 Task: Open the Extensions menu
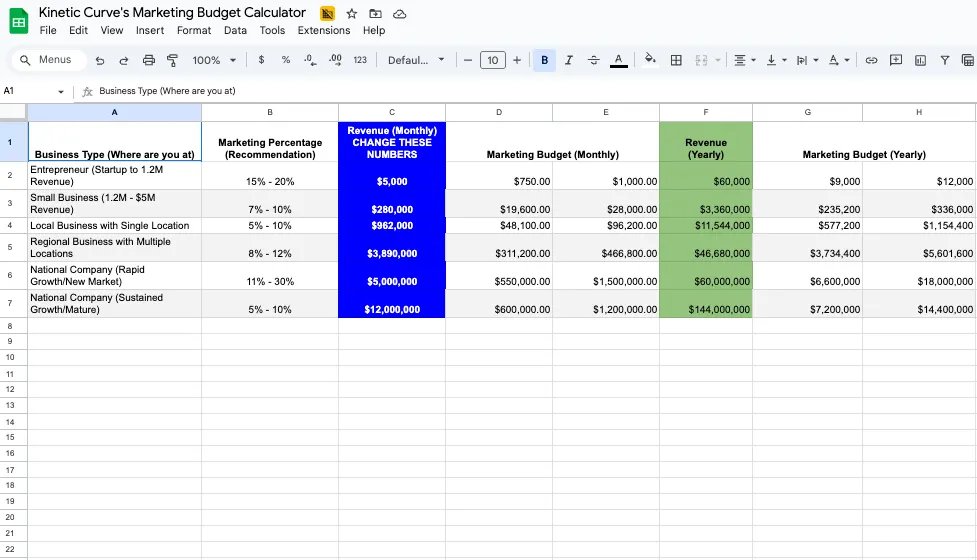(324, 30)
